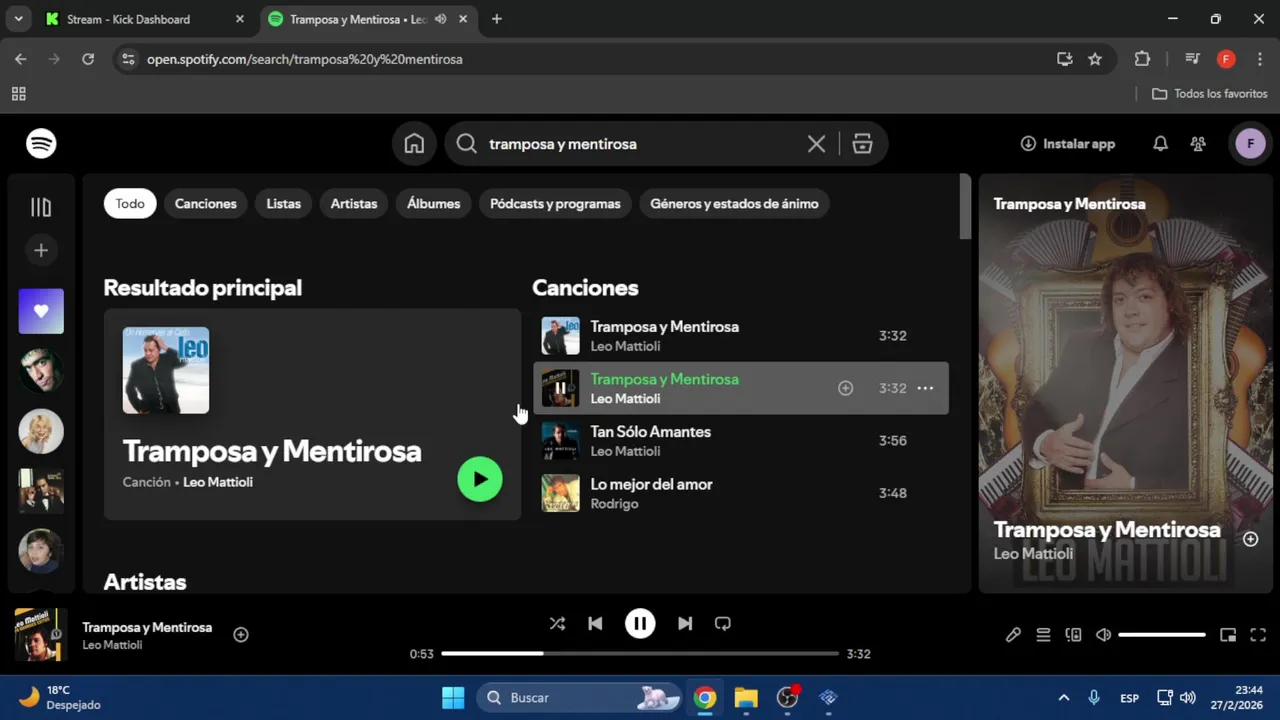The image size is (1280, 720).
Task: Select the Todo filter chip
Action: pos(130,204)
